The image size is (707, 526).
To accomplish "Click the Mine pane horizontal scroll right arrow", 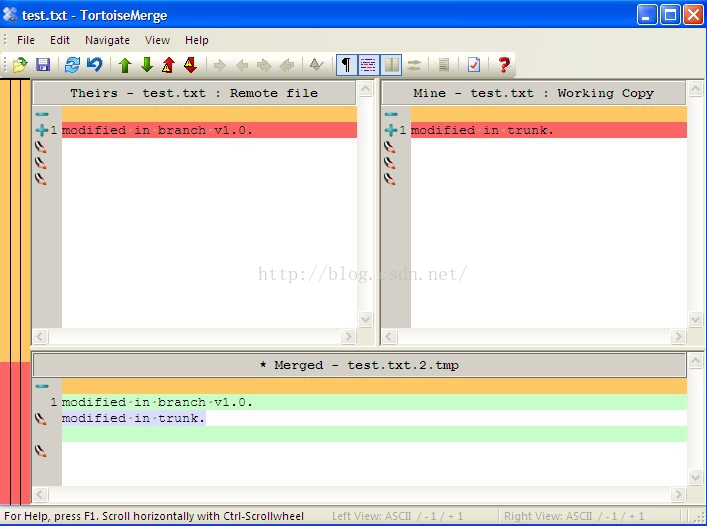I will click(x=678, y=336).
